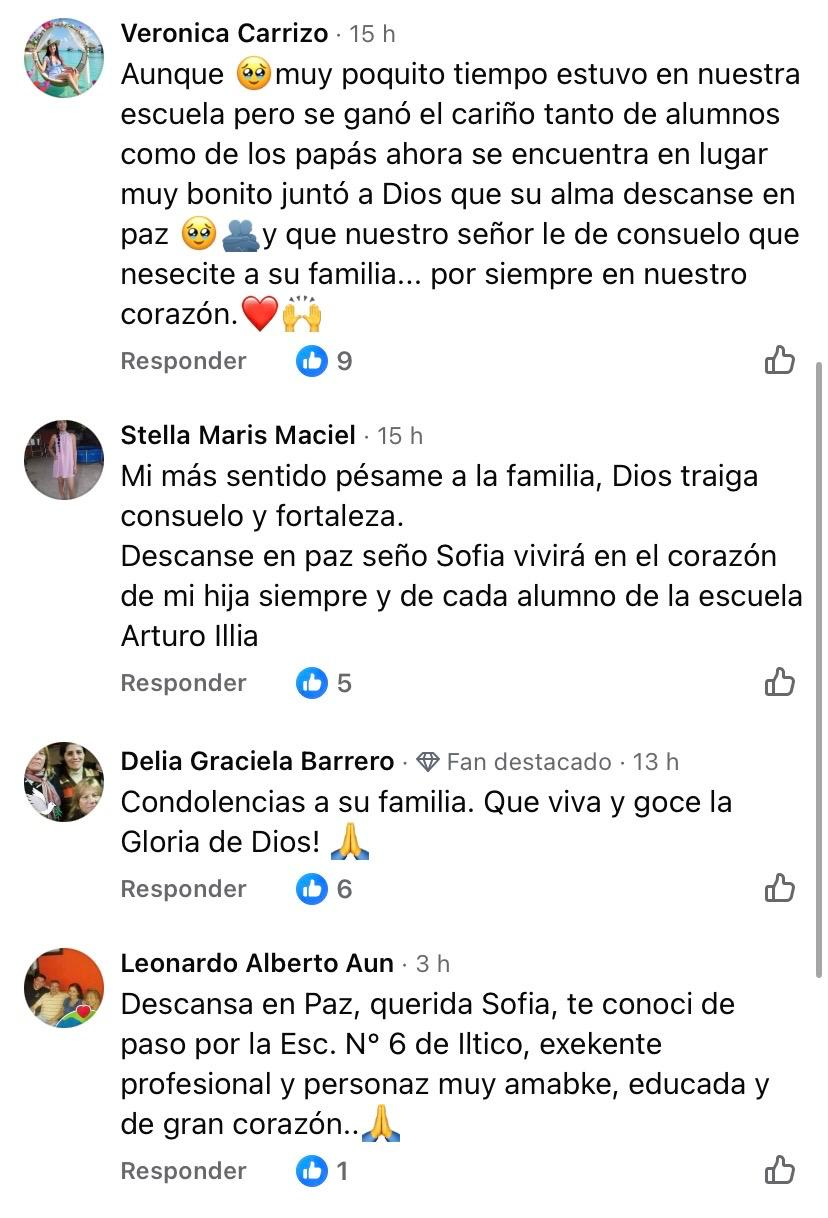Like Veronica Carrizo's comment with thumbs-up
Viewport: 828px width, 1218px height.
(x=779, y=361)
